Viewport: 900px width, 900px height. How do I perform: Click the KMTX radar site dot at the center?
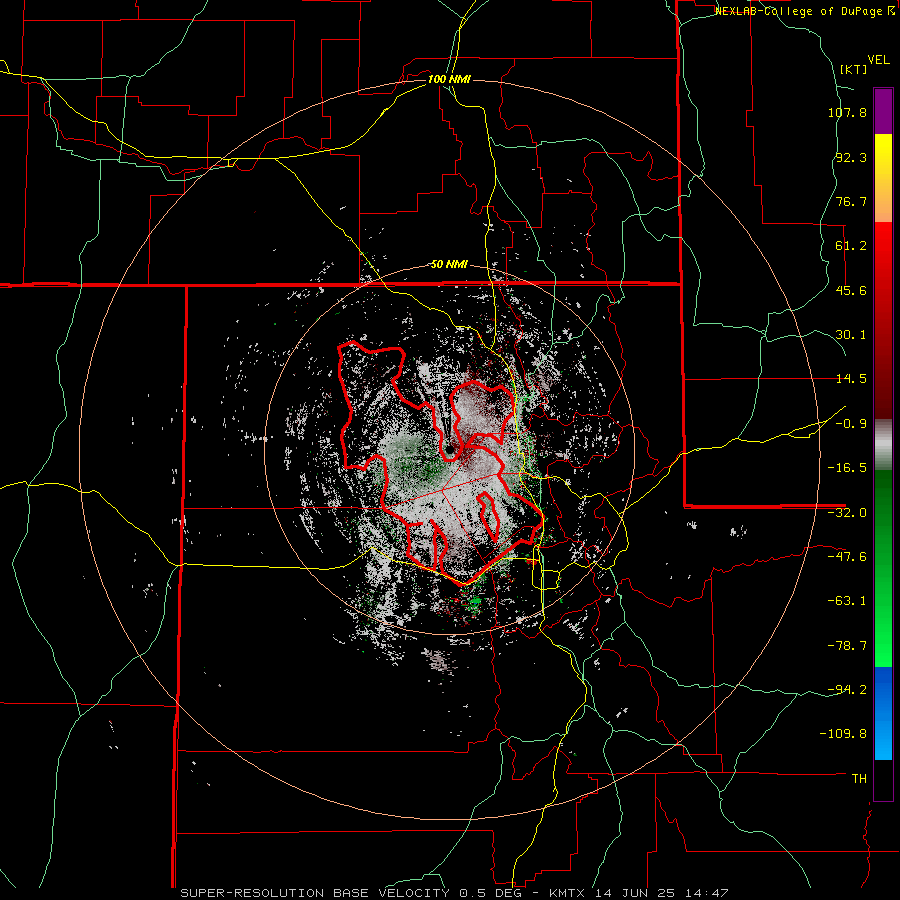[x=449, y=450]
